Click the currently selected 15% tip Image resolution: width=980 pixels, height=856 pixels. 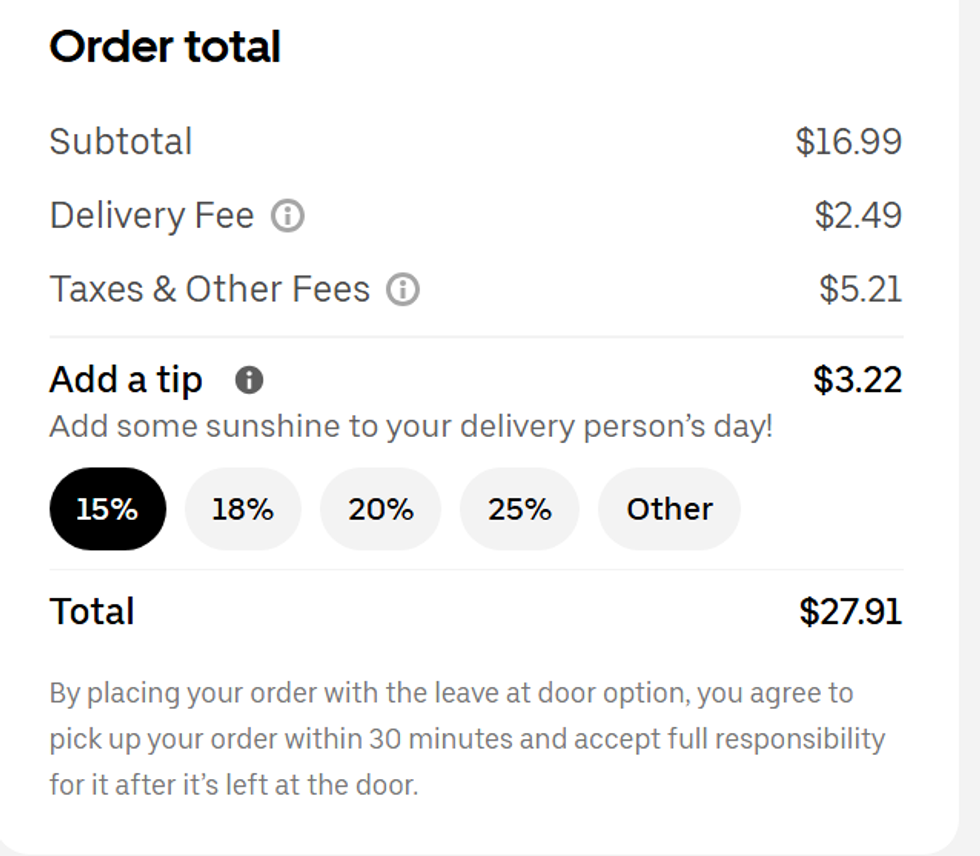tap(107, 508)
